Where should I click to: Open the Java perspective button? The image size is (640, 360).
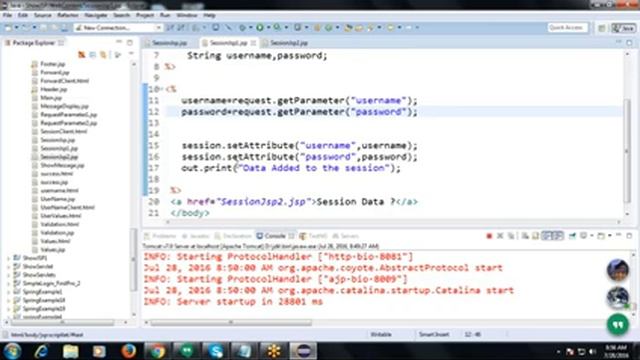[623, 28]
